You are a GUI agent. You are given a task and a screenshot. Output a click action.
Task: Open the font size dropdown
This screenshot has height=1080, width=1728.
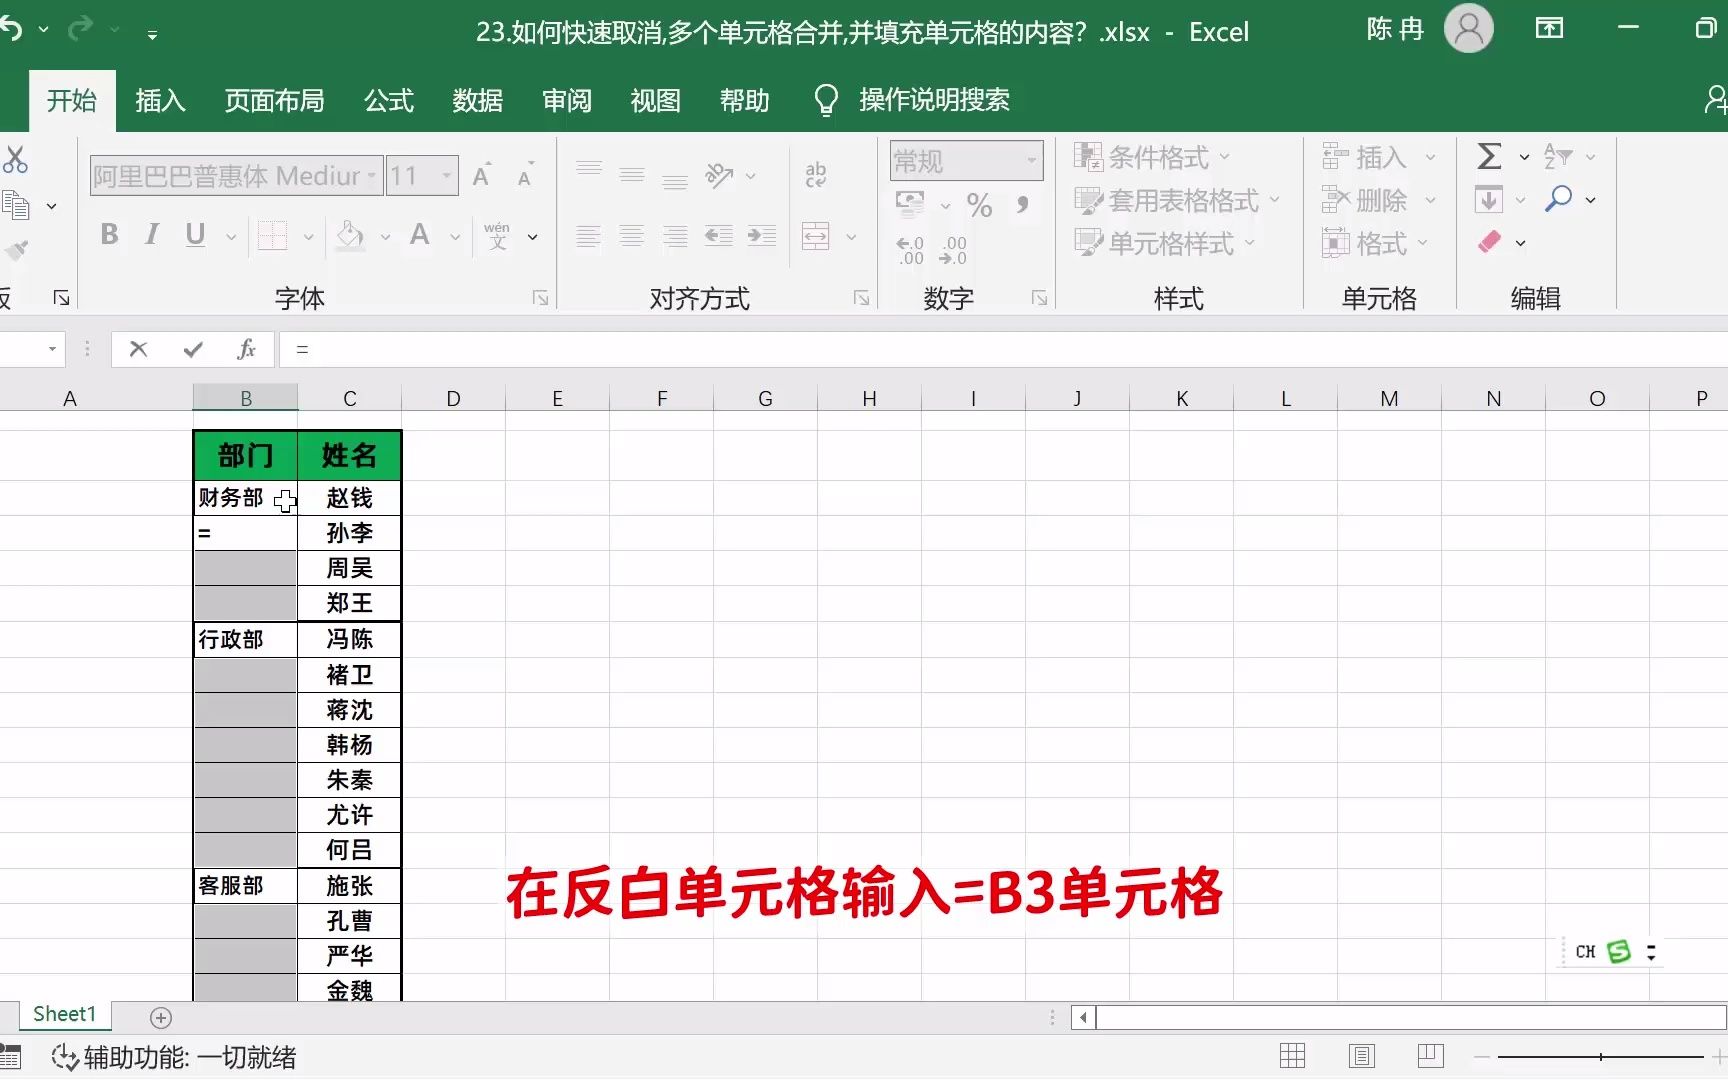click(x=445, y=175)
